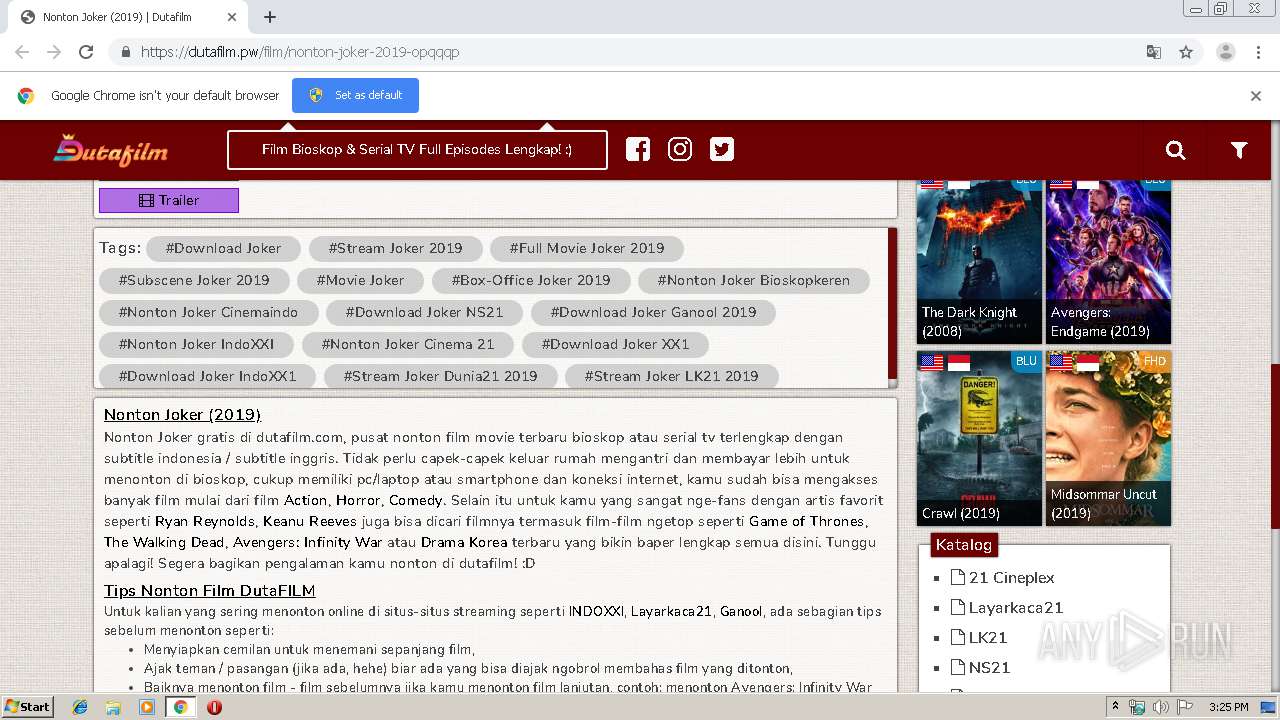Open tag #Nonton Joker IndoXXI
Image resolution: width=1280 pixels, height=720 pixels.
(x=197, y=344)
